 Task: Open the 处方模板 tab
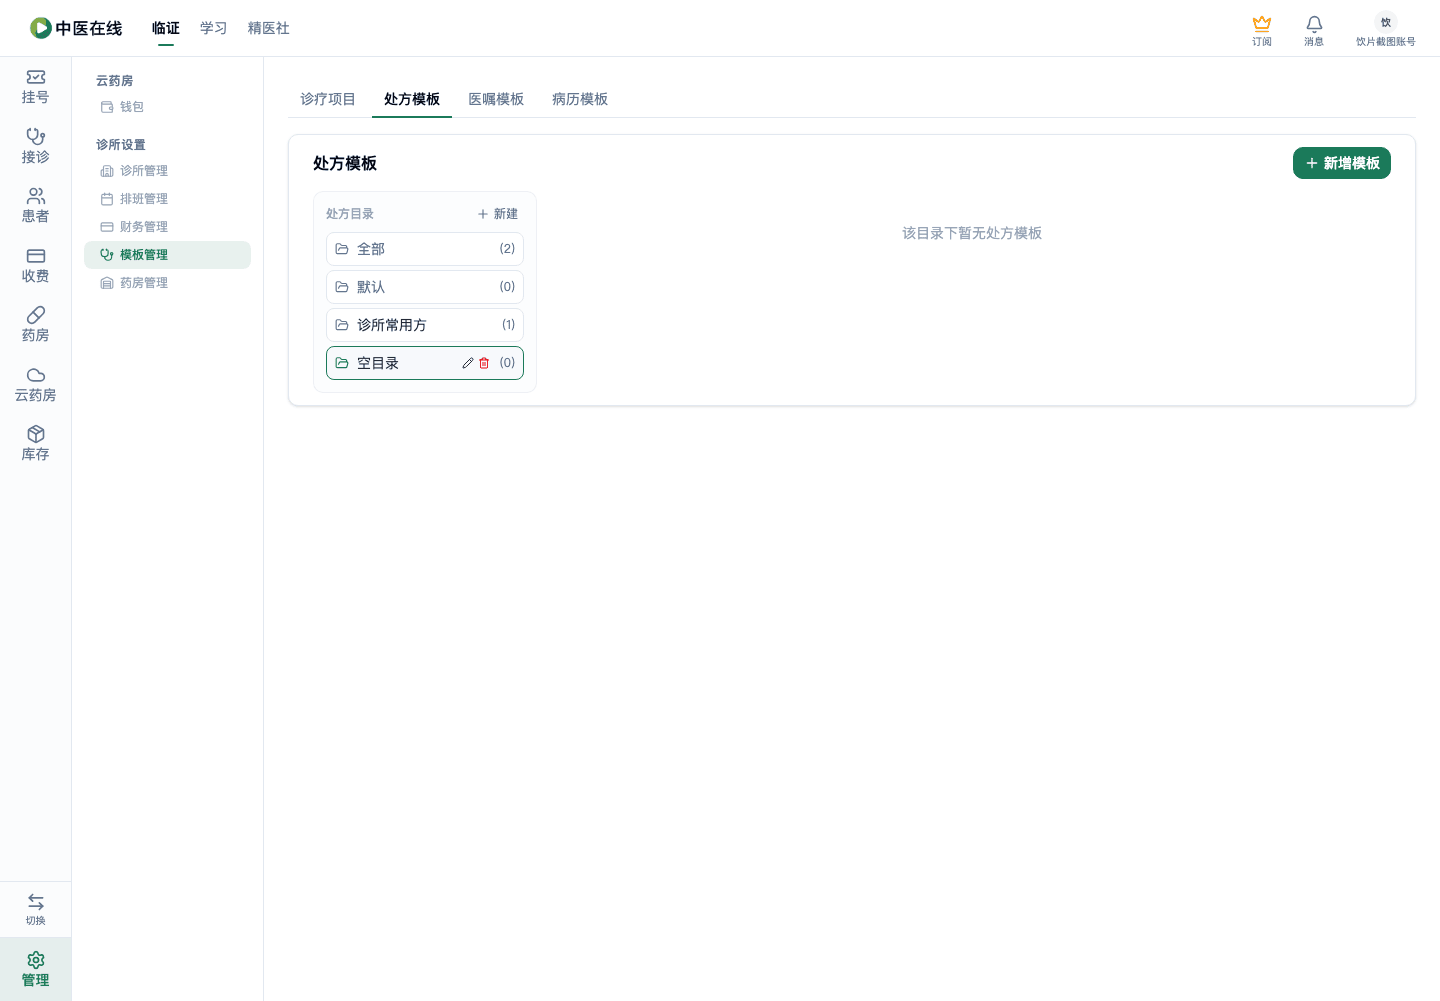click(412, 99)
